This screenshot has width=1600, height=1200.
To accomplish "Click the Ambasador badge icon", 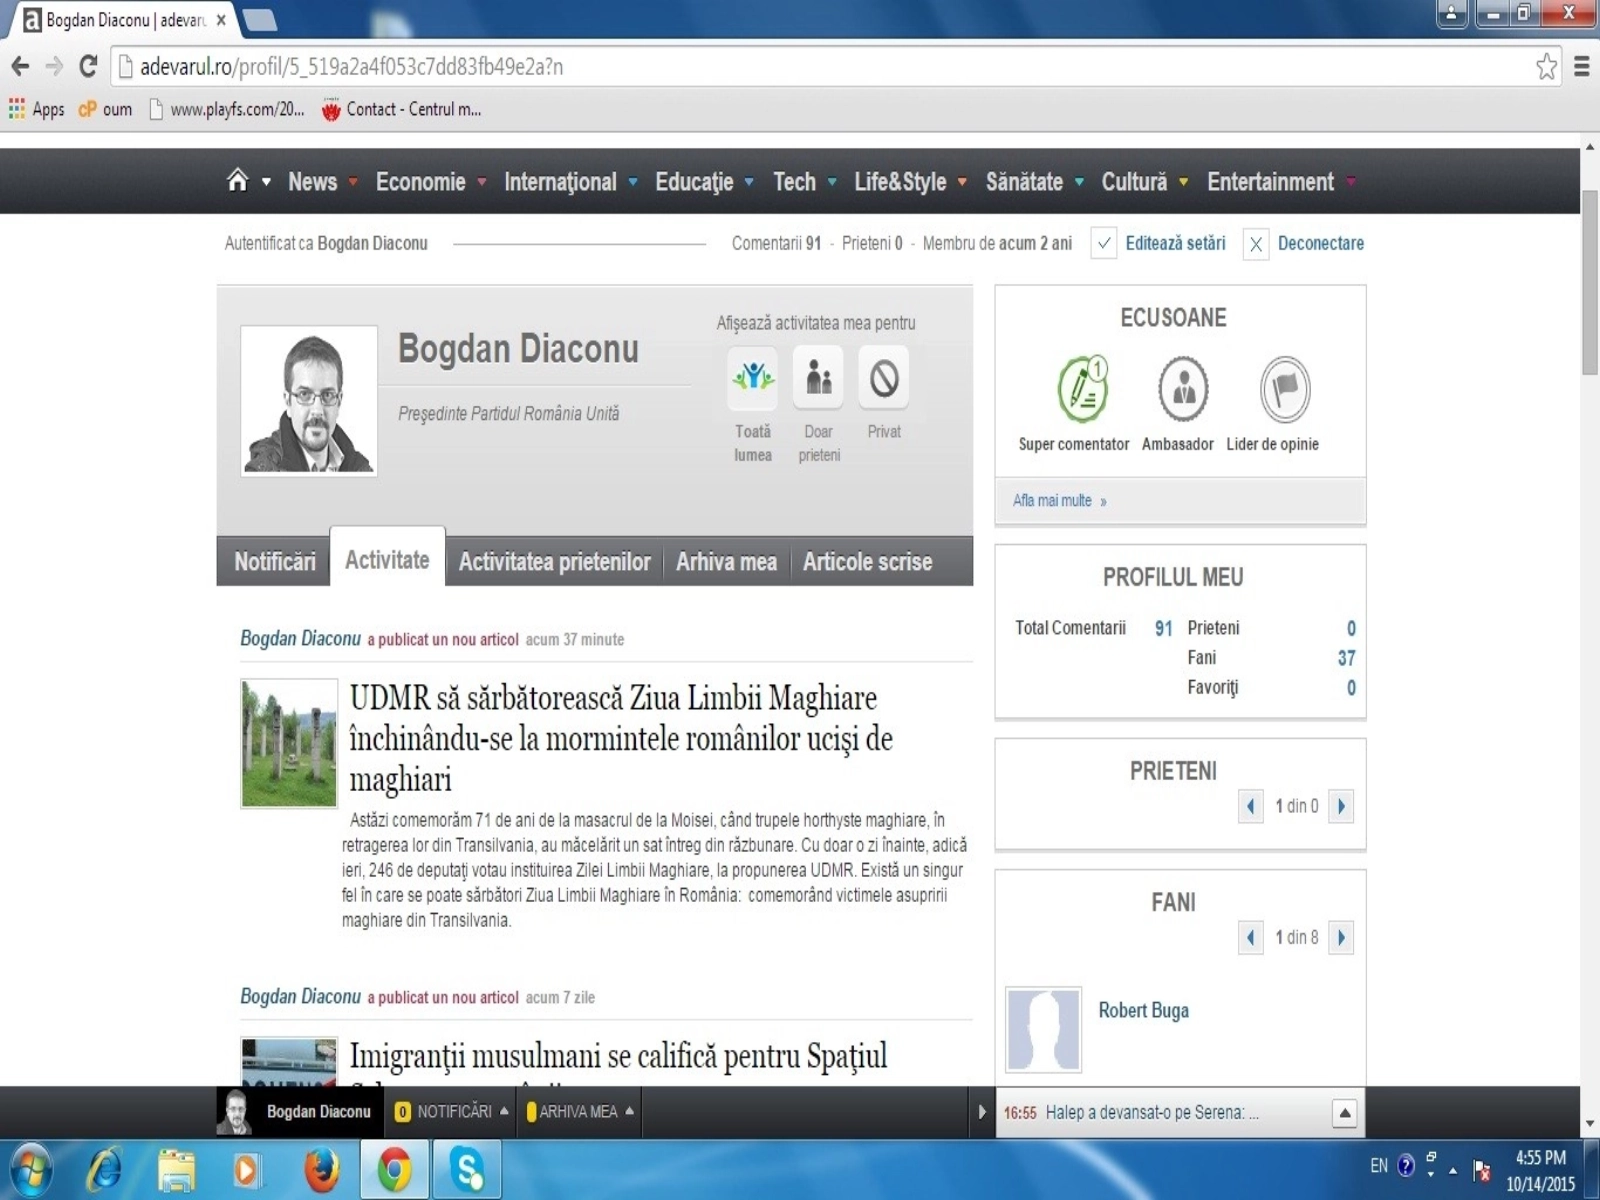I will (x=1183, y=389).
